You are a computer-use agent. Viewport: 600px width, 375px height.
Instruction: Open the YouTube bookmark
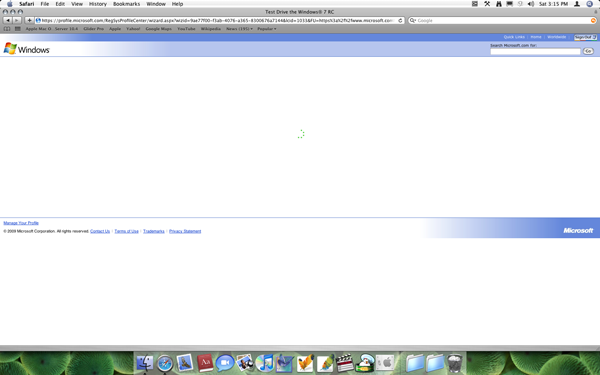click(186, 29)
